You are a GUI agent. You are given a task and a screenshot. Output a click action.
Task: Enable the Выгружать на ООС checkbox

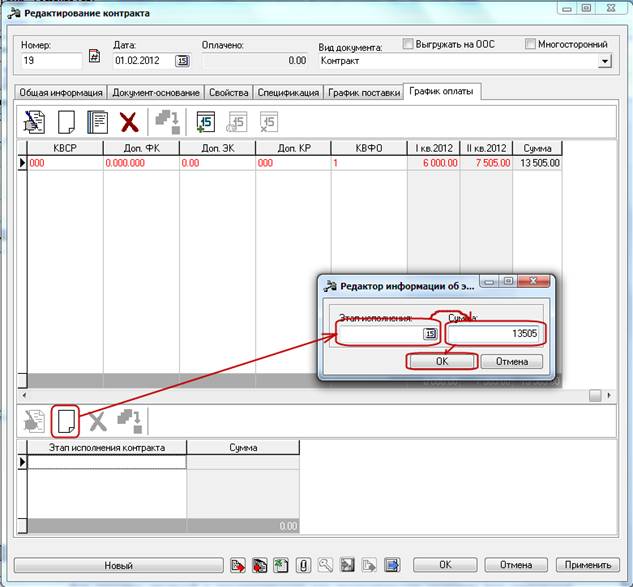tap(408, 44)
